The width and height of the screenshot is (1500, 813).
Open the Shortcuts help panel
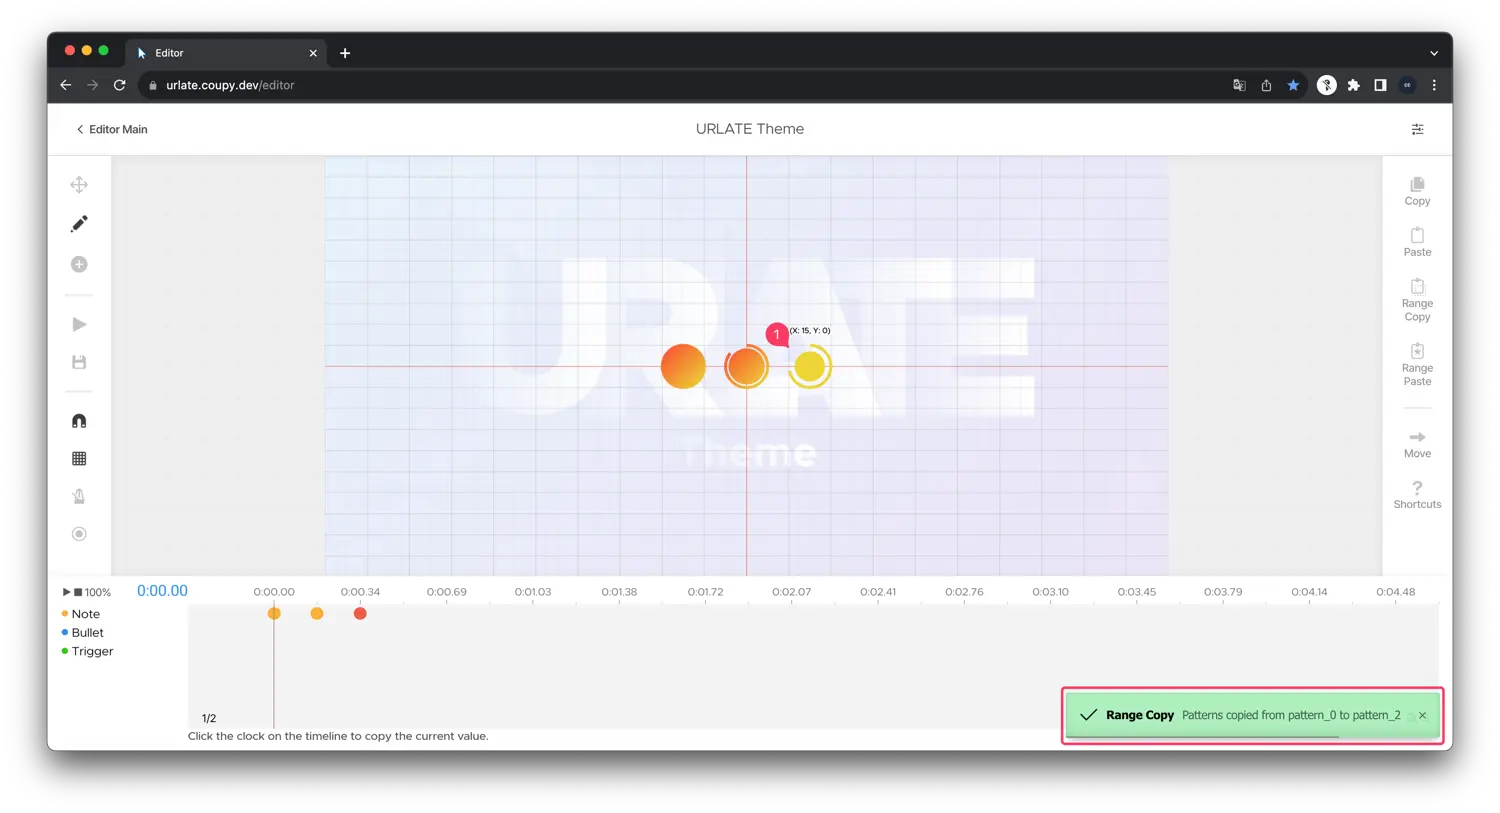[1417, 488]
